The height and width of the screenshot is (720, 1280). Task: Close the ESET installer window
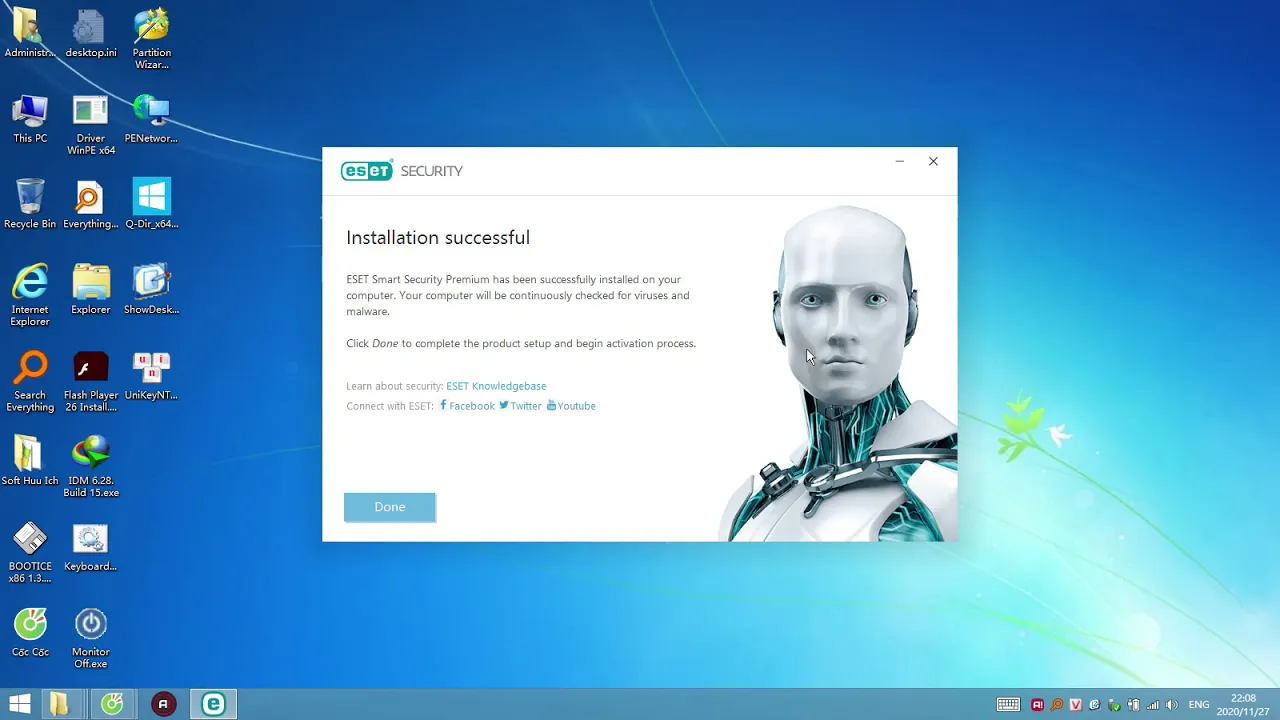pyautogui.click(x=933, y=161)
